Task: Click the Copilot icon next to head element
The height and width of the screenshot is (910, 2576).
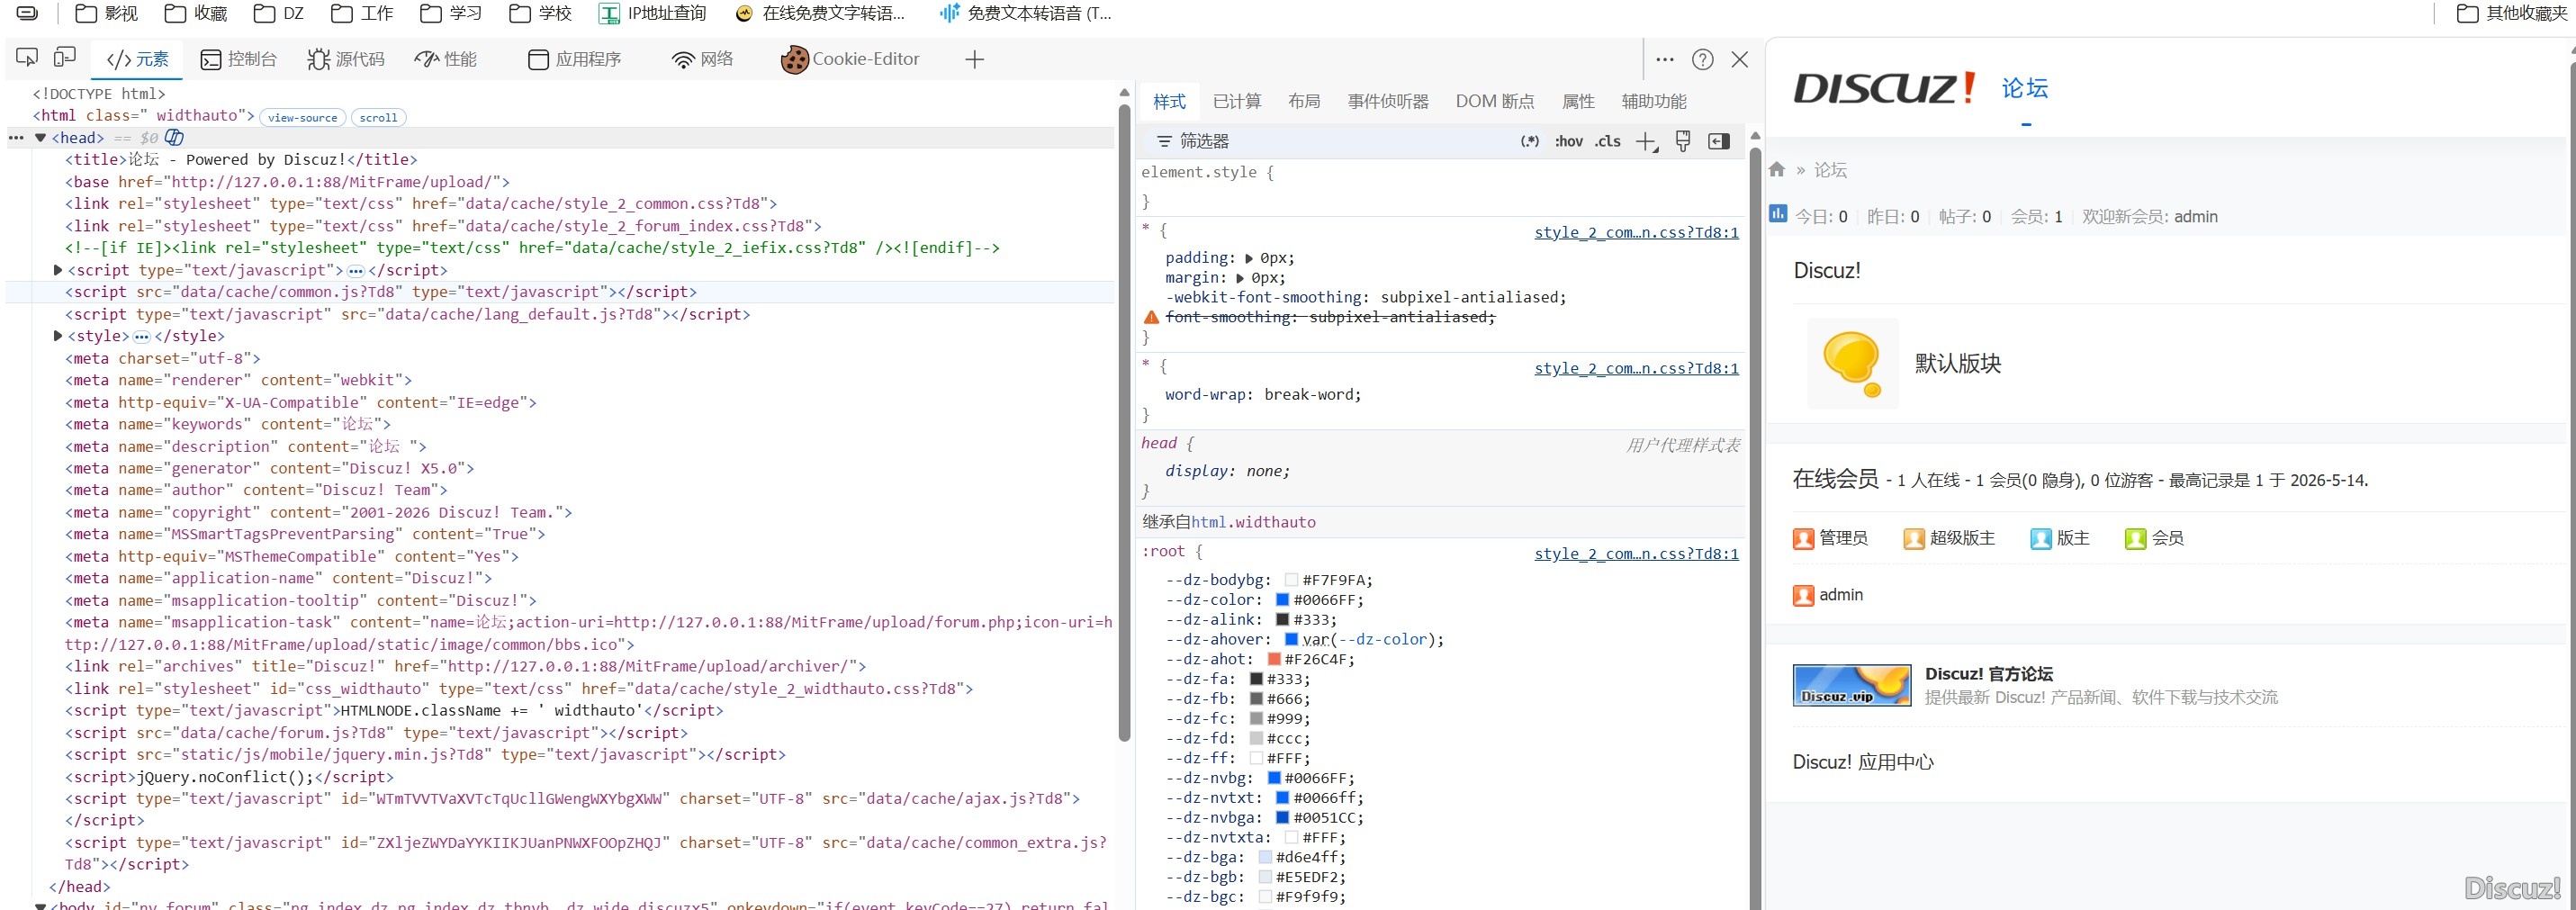Action: coord(174,137)
